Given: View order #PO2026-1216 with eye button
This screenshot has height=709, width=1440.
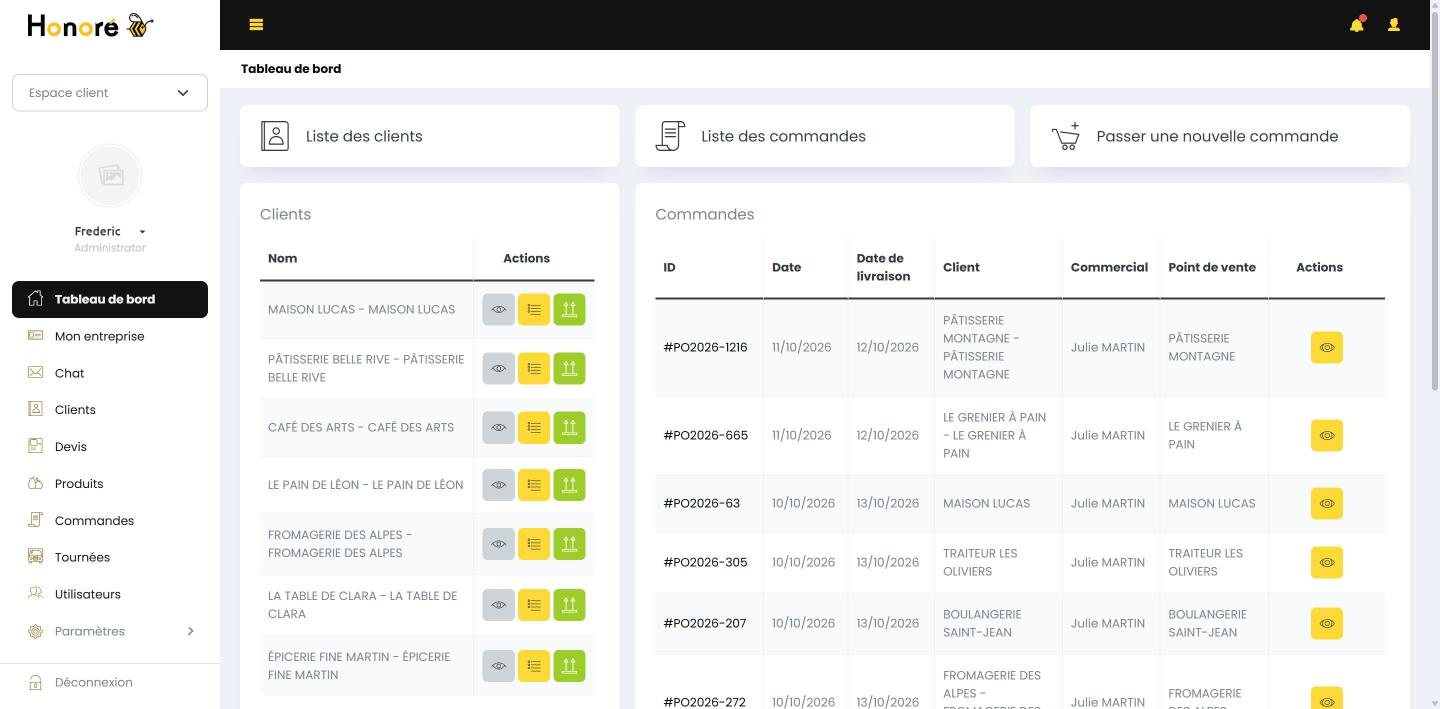Looking at the screenshot, I should 1327,348.
